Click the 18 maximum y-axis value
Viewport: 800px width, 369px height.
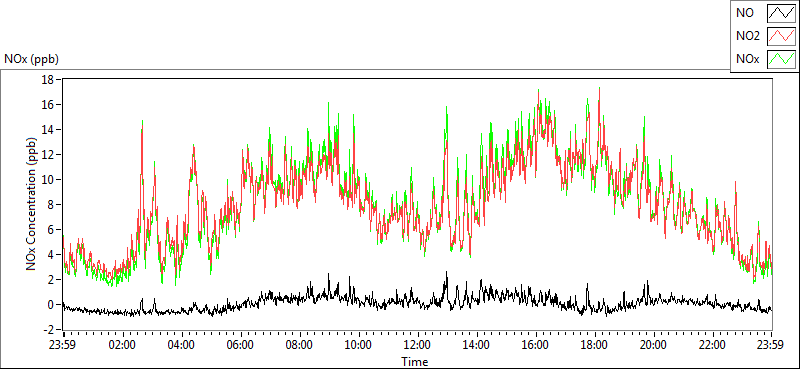pos(49,80)
